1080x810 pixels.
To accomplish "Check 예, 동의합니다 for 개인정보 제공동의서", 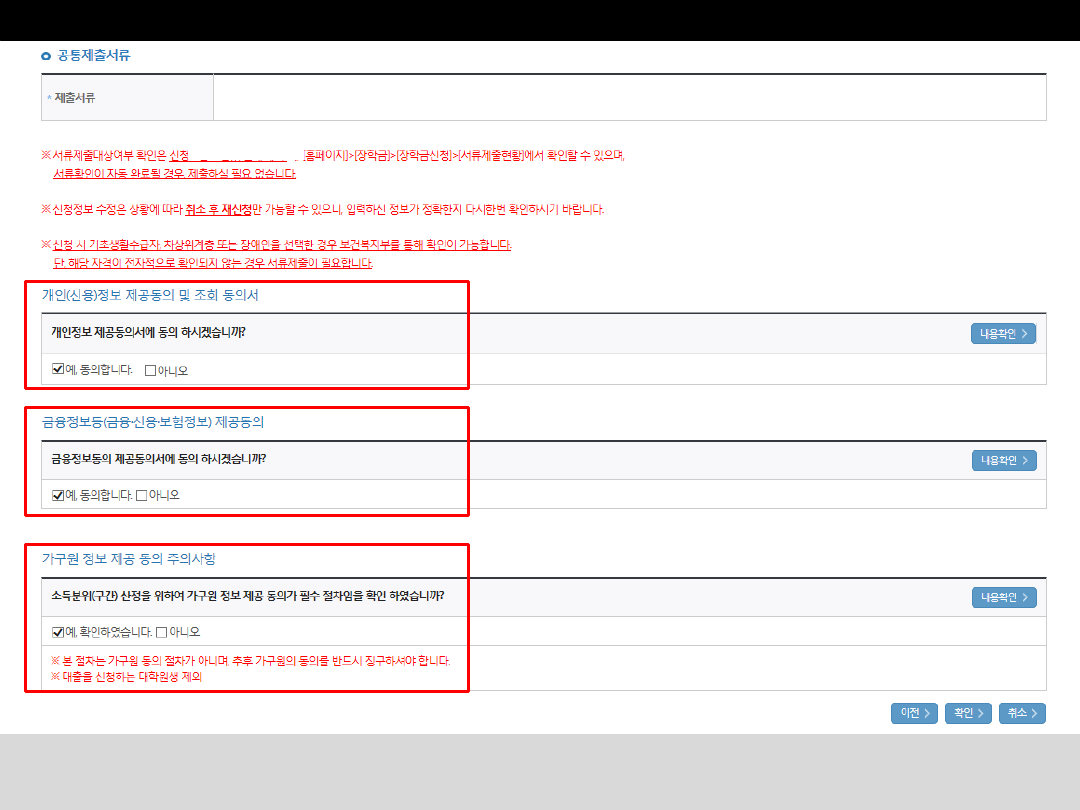I will click(58, 370).
